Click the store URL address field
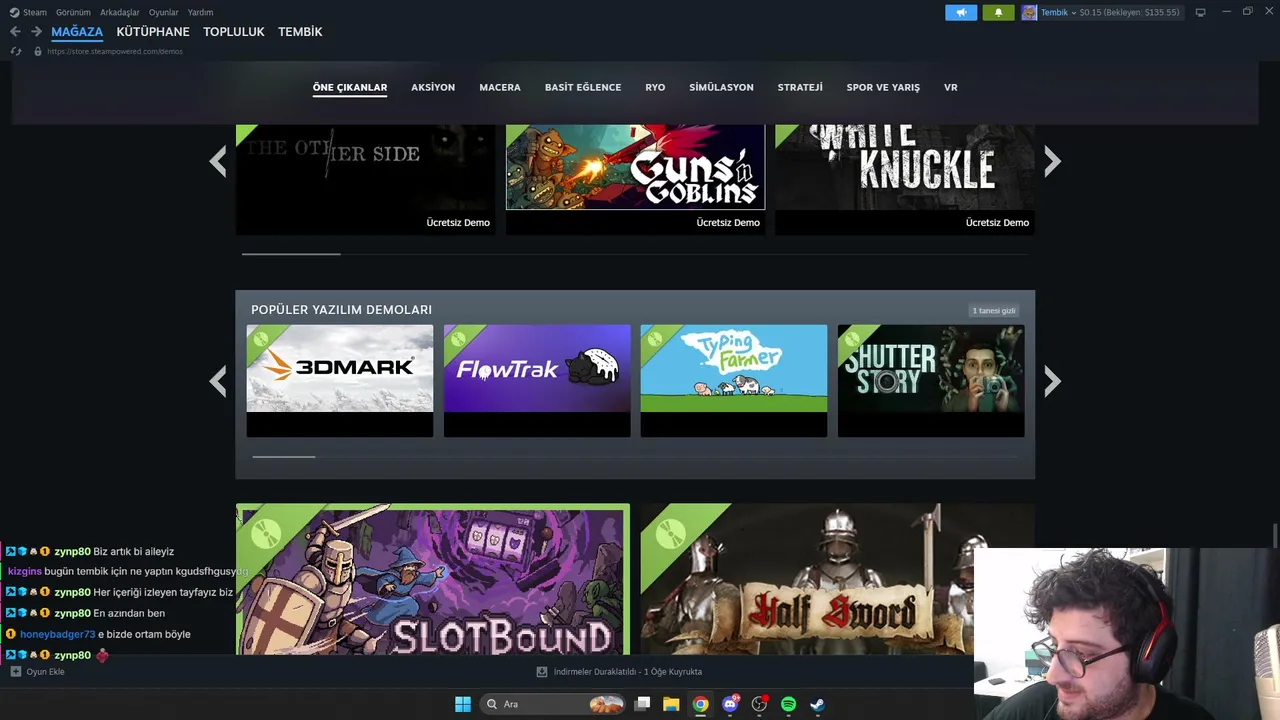The image size is (1280, 720). pos(115,51)
